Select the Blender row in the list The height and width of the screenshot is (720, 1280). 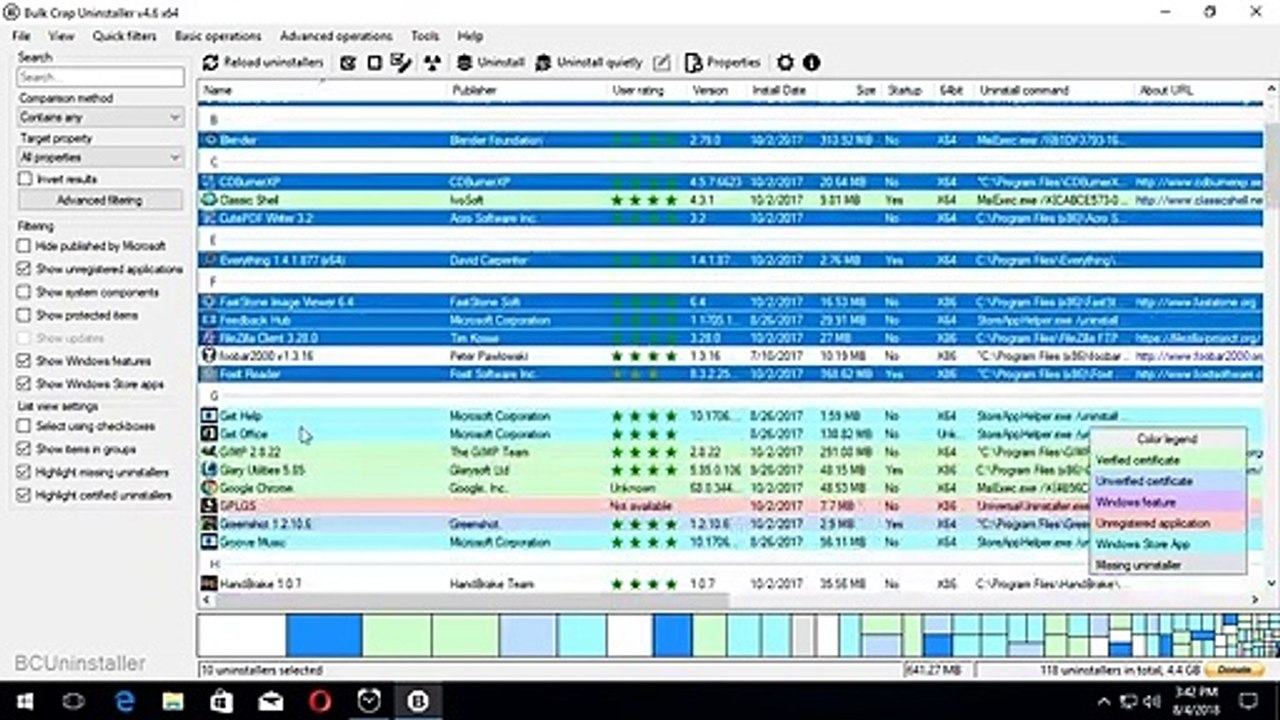[x=731, y=141]
